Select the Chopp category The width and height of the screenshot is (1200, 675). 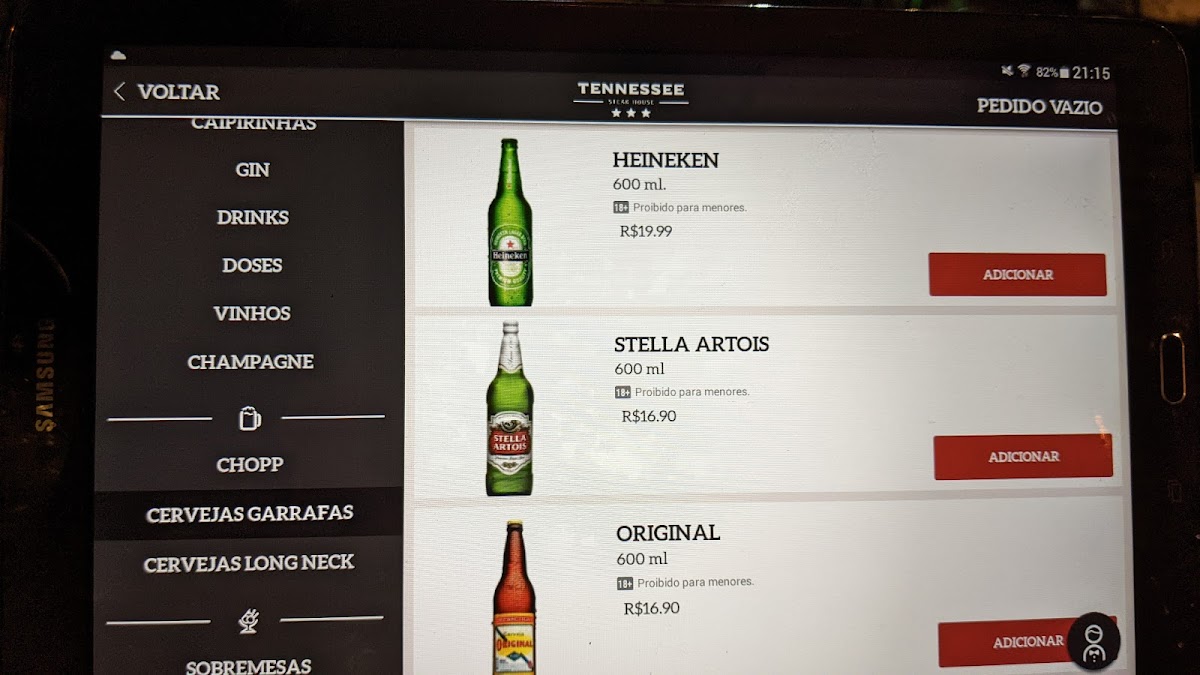coord(250,465)
